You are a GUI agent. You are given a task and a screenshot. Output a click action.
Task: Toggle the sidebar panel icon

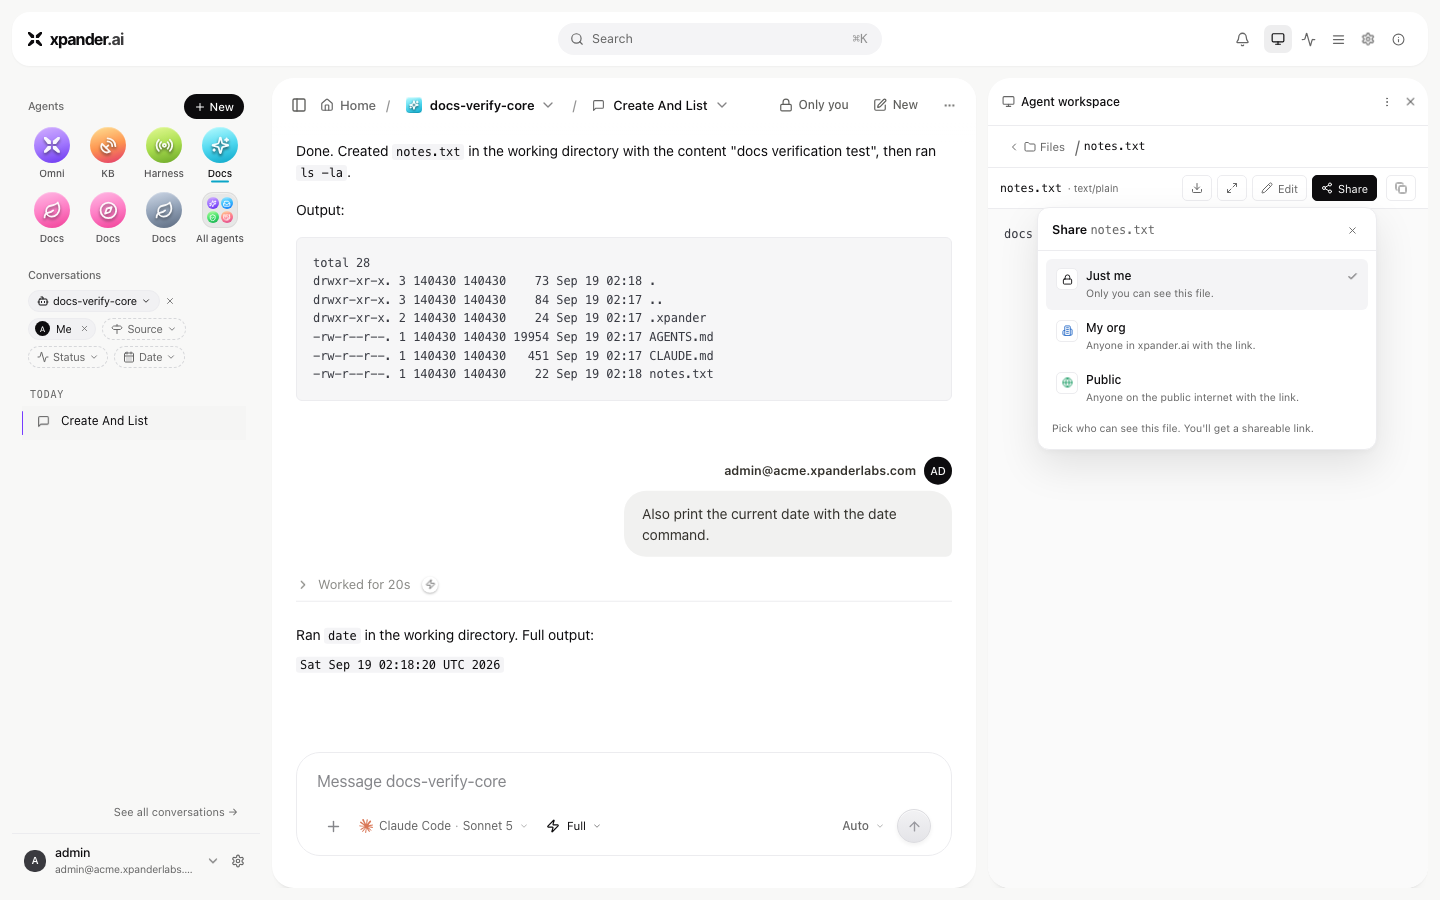(299, 105)
